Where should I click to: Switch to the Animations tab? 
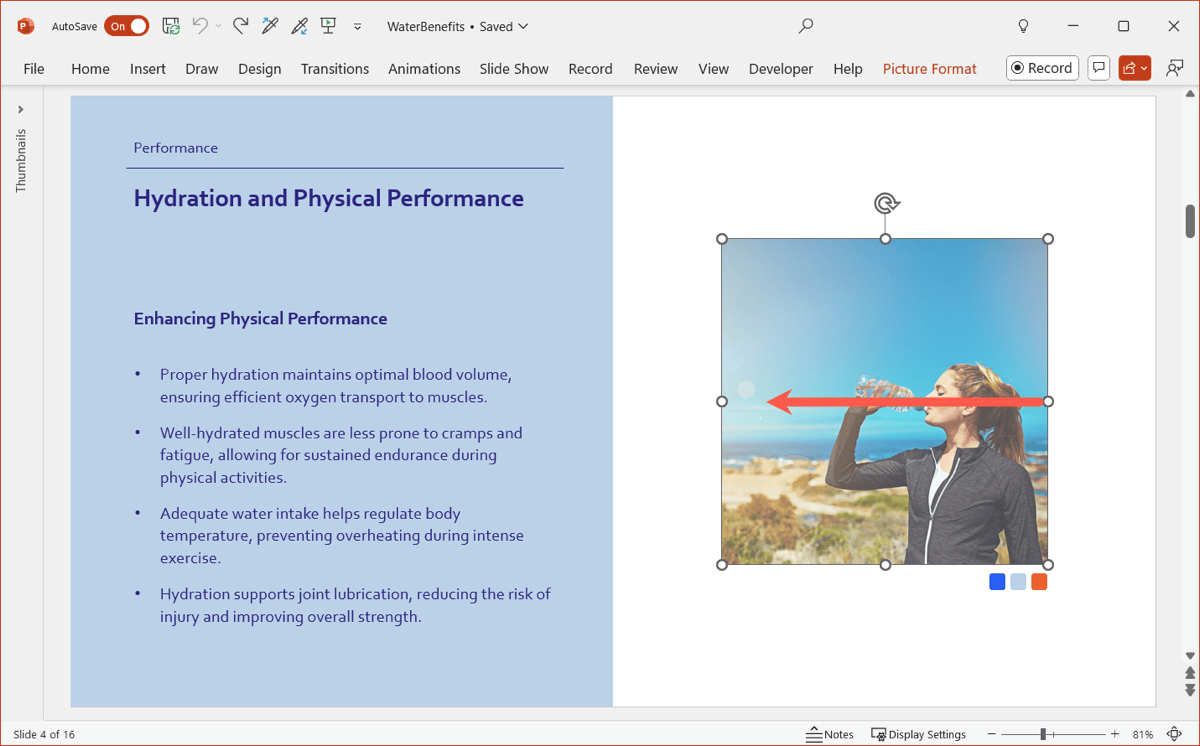(425, 69)
